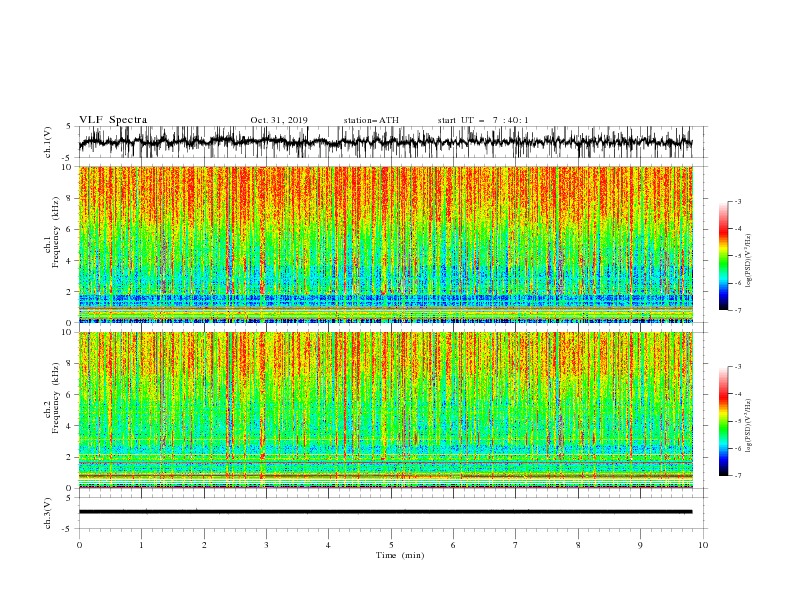Click the "2" kHz tick on ch.1 spectrogram

[x=71, y=292]
